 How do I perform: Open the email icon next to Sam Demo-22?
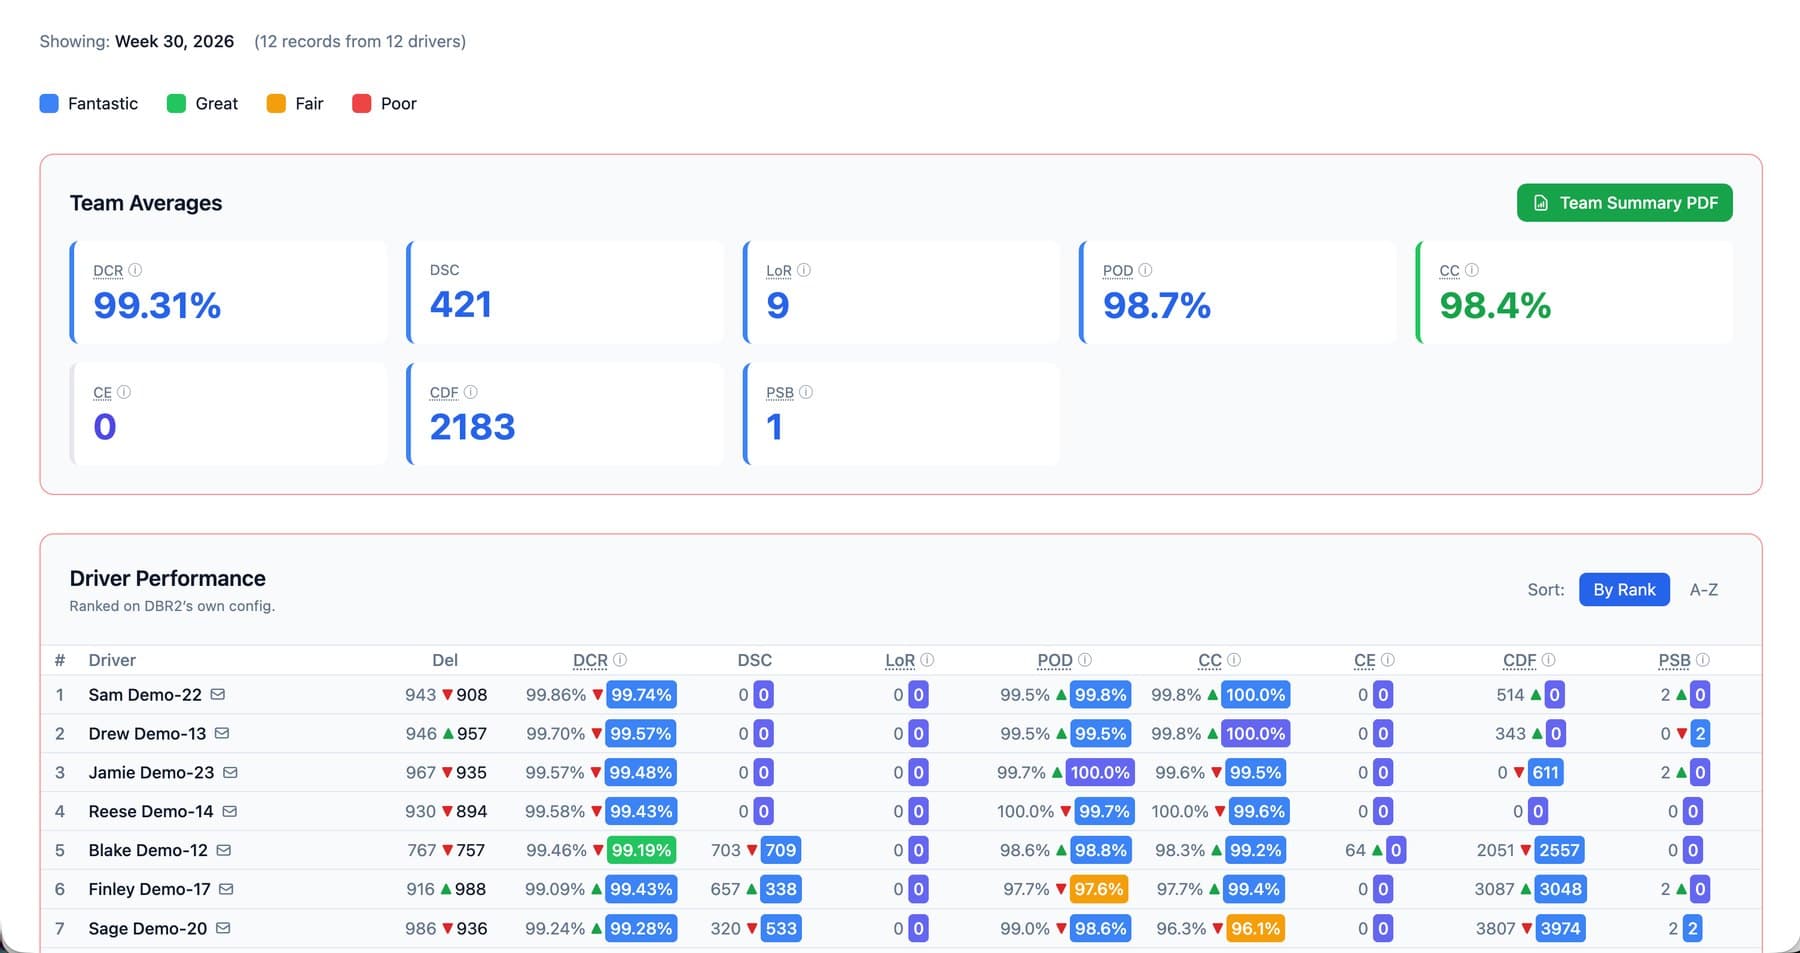tap(218, 694)
